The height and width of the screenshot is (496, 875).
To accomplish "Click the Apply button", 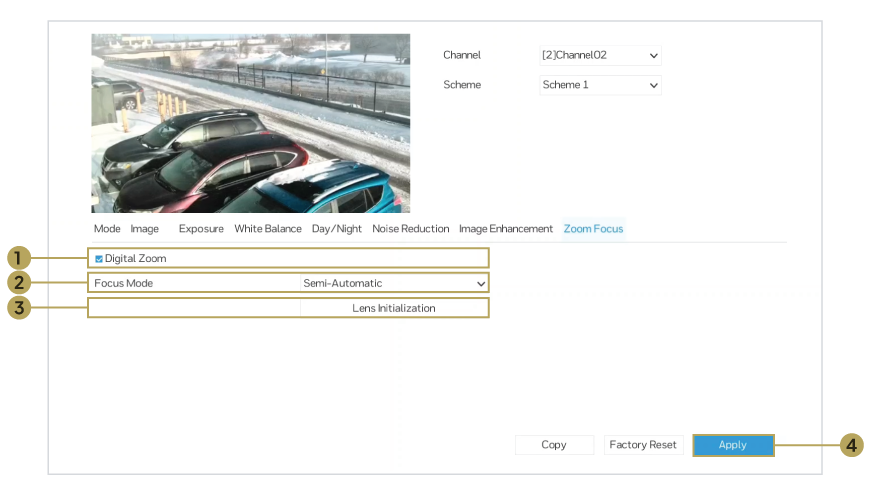I will pyautogui.click(x=733, y=445).
